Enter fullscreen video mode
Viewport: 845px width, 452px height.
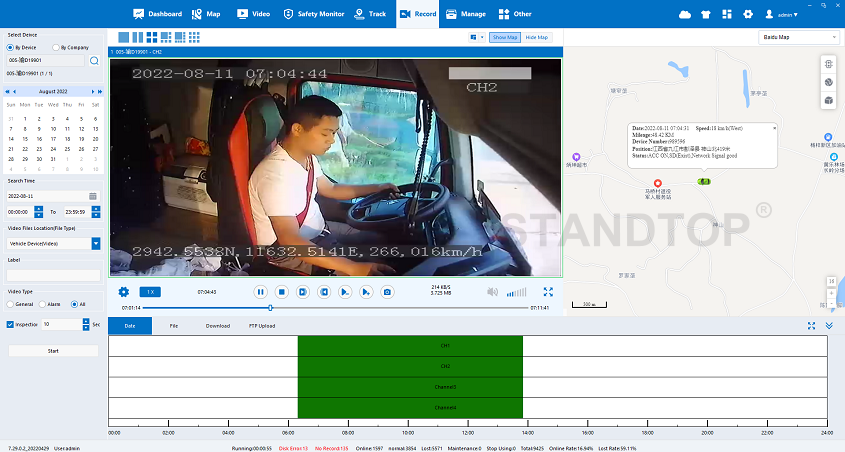[x=548, y=292]
